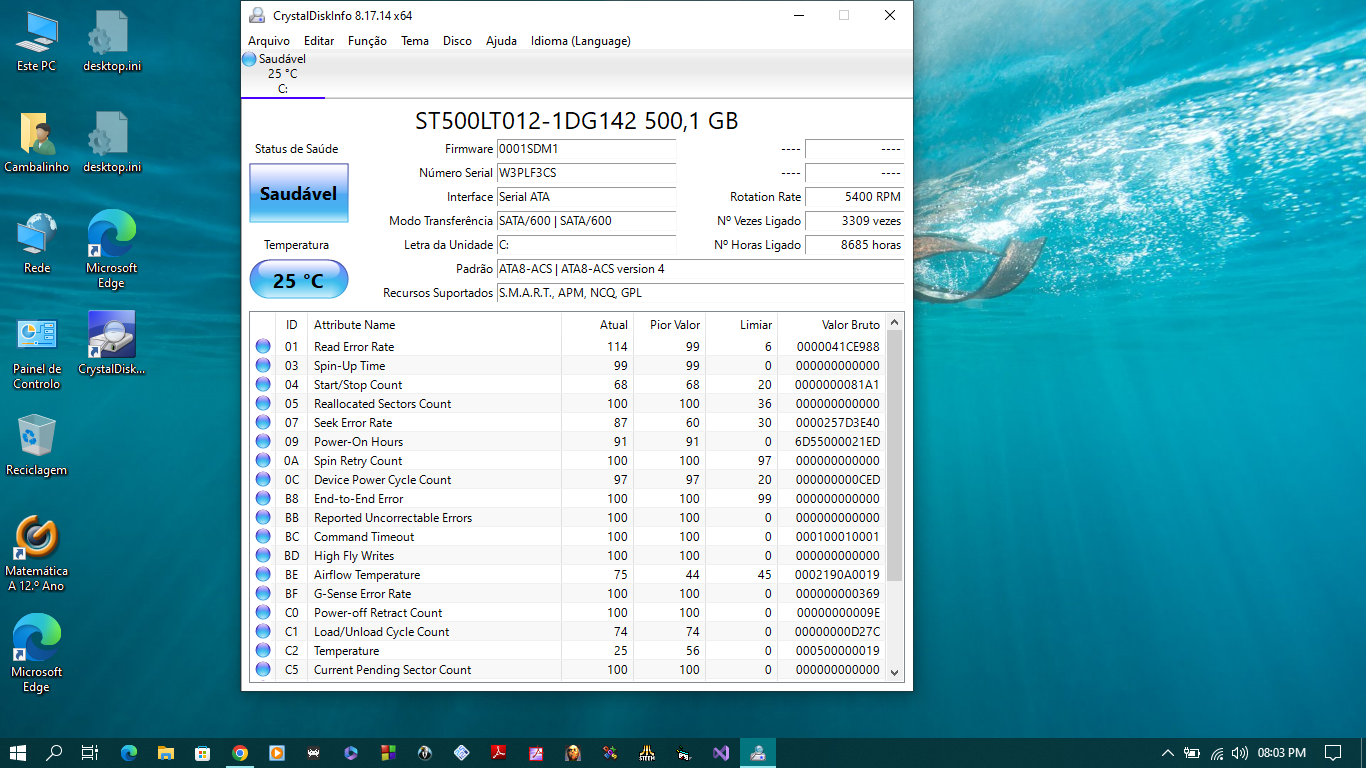1366x768 pixels.
Task: Click the status orb for Read Error Rate
Action: click(263, 347)
